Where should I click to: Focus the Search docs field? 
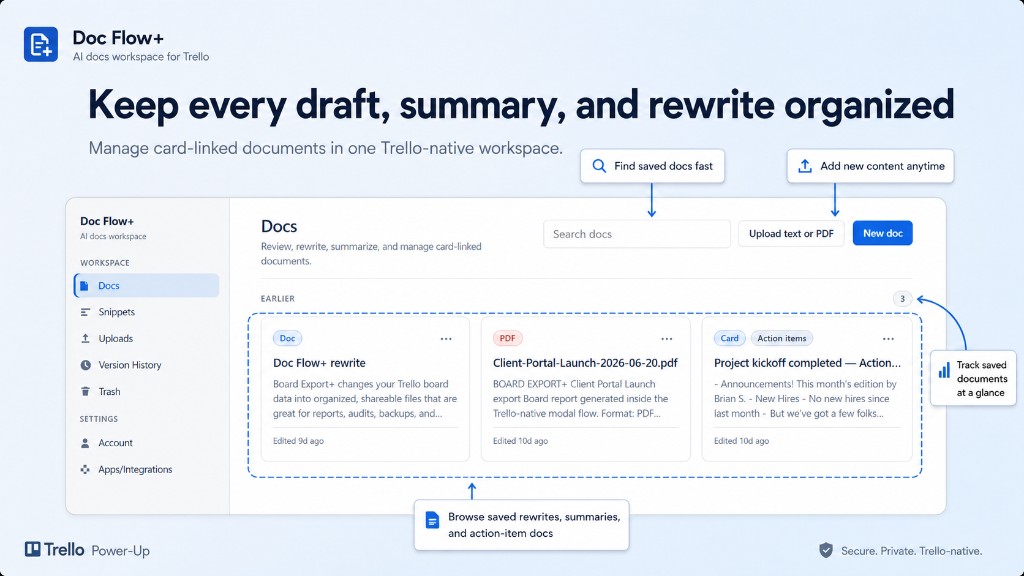pyautogui.click(x=637, y=234)
